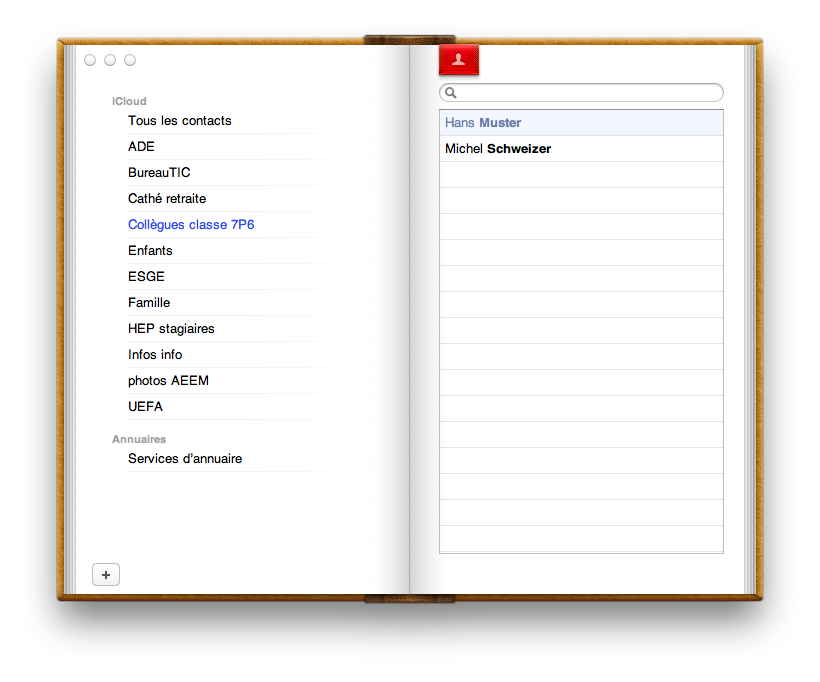
Task: Click the Annuaires section header
Action: tap(139, 439)
